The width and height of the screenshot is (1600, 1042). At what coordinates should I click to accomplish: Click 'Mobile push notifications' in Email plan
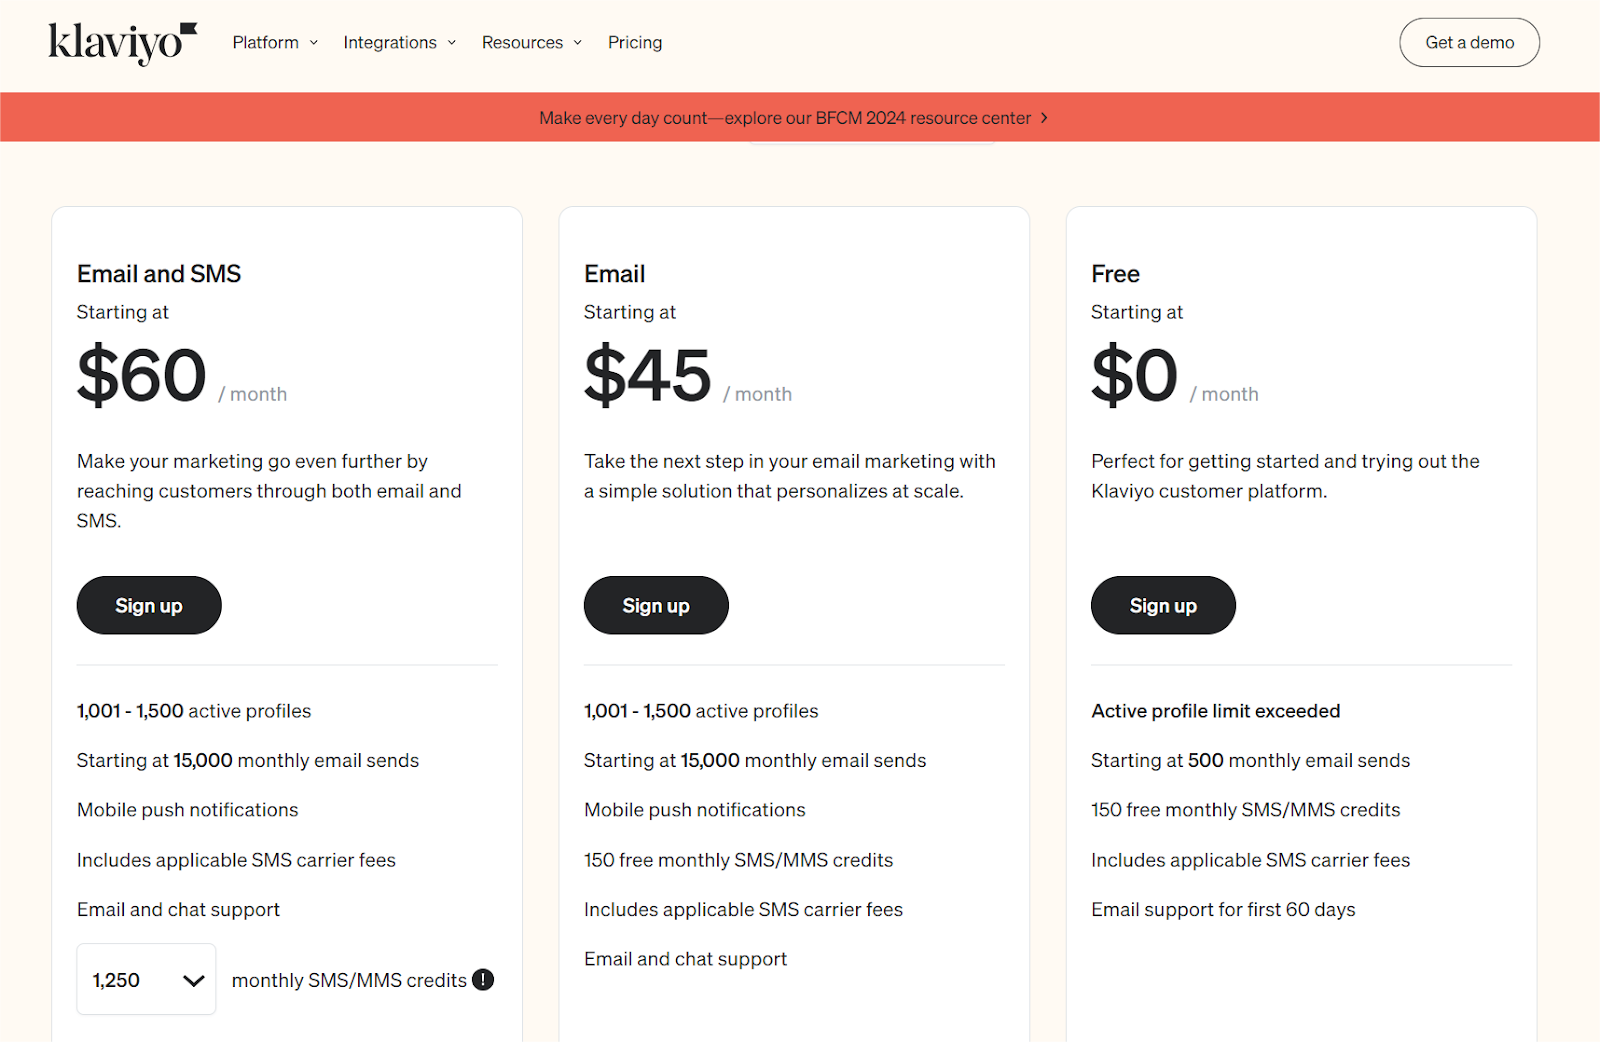click(694, 810)
